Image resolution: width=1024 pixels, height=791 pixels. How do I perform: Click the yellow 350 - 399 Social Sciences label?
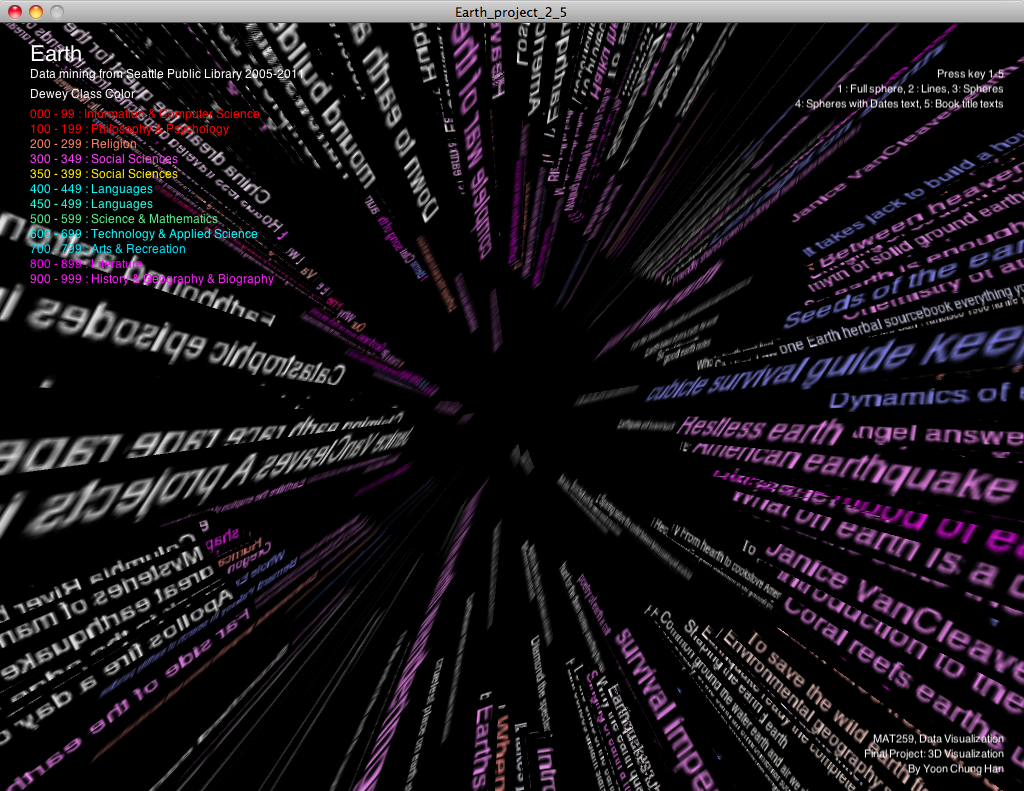point(104,174)
